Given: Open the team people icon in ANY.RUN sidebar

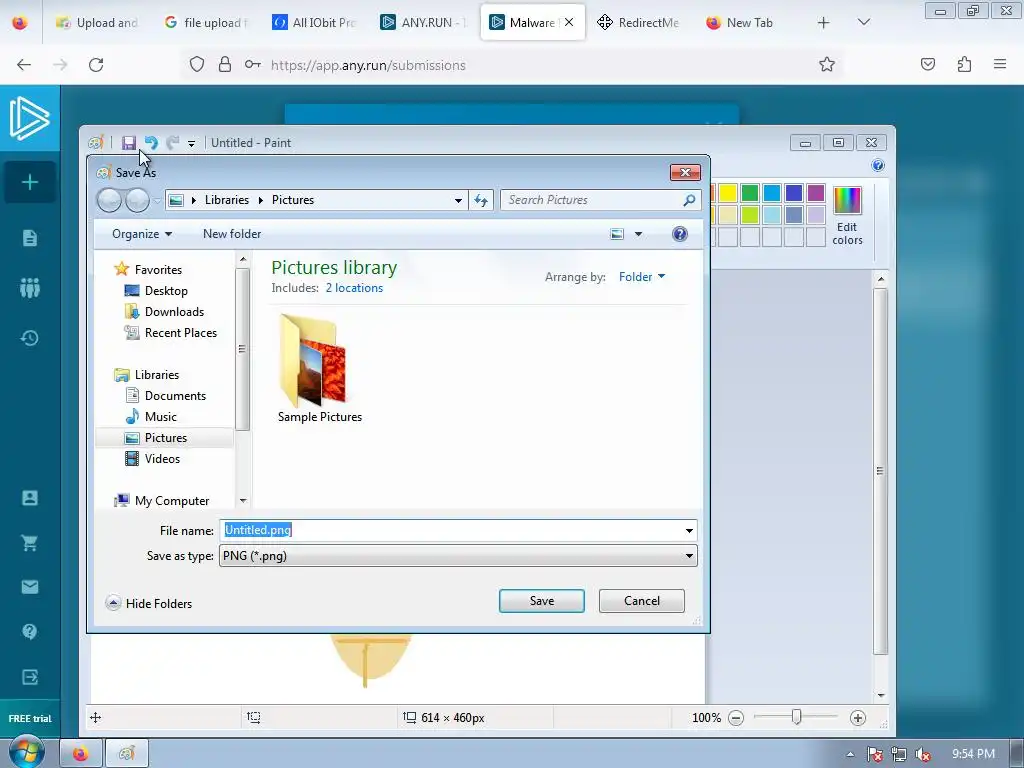Looking at the screenshot, I should click(x=29, y=287).
